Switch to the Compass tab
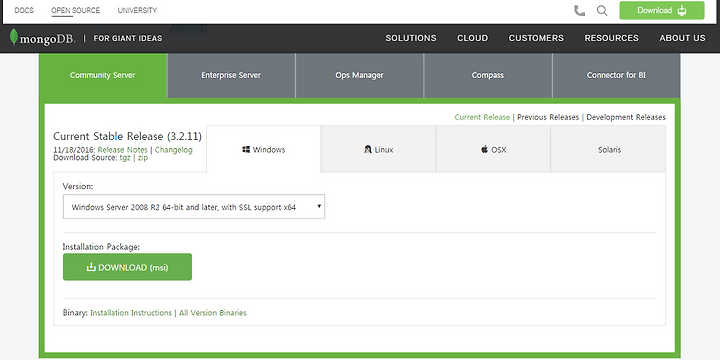This screenshot has height=360, width=720. 488,75
